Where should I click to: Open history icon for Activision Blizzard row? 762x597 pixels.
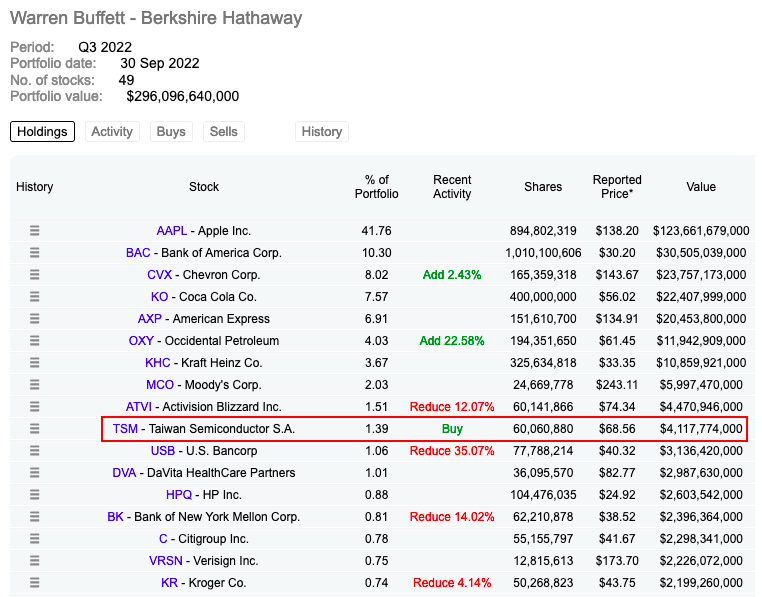(35, 406)
